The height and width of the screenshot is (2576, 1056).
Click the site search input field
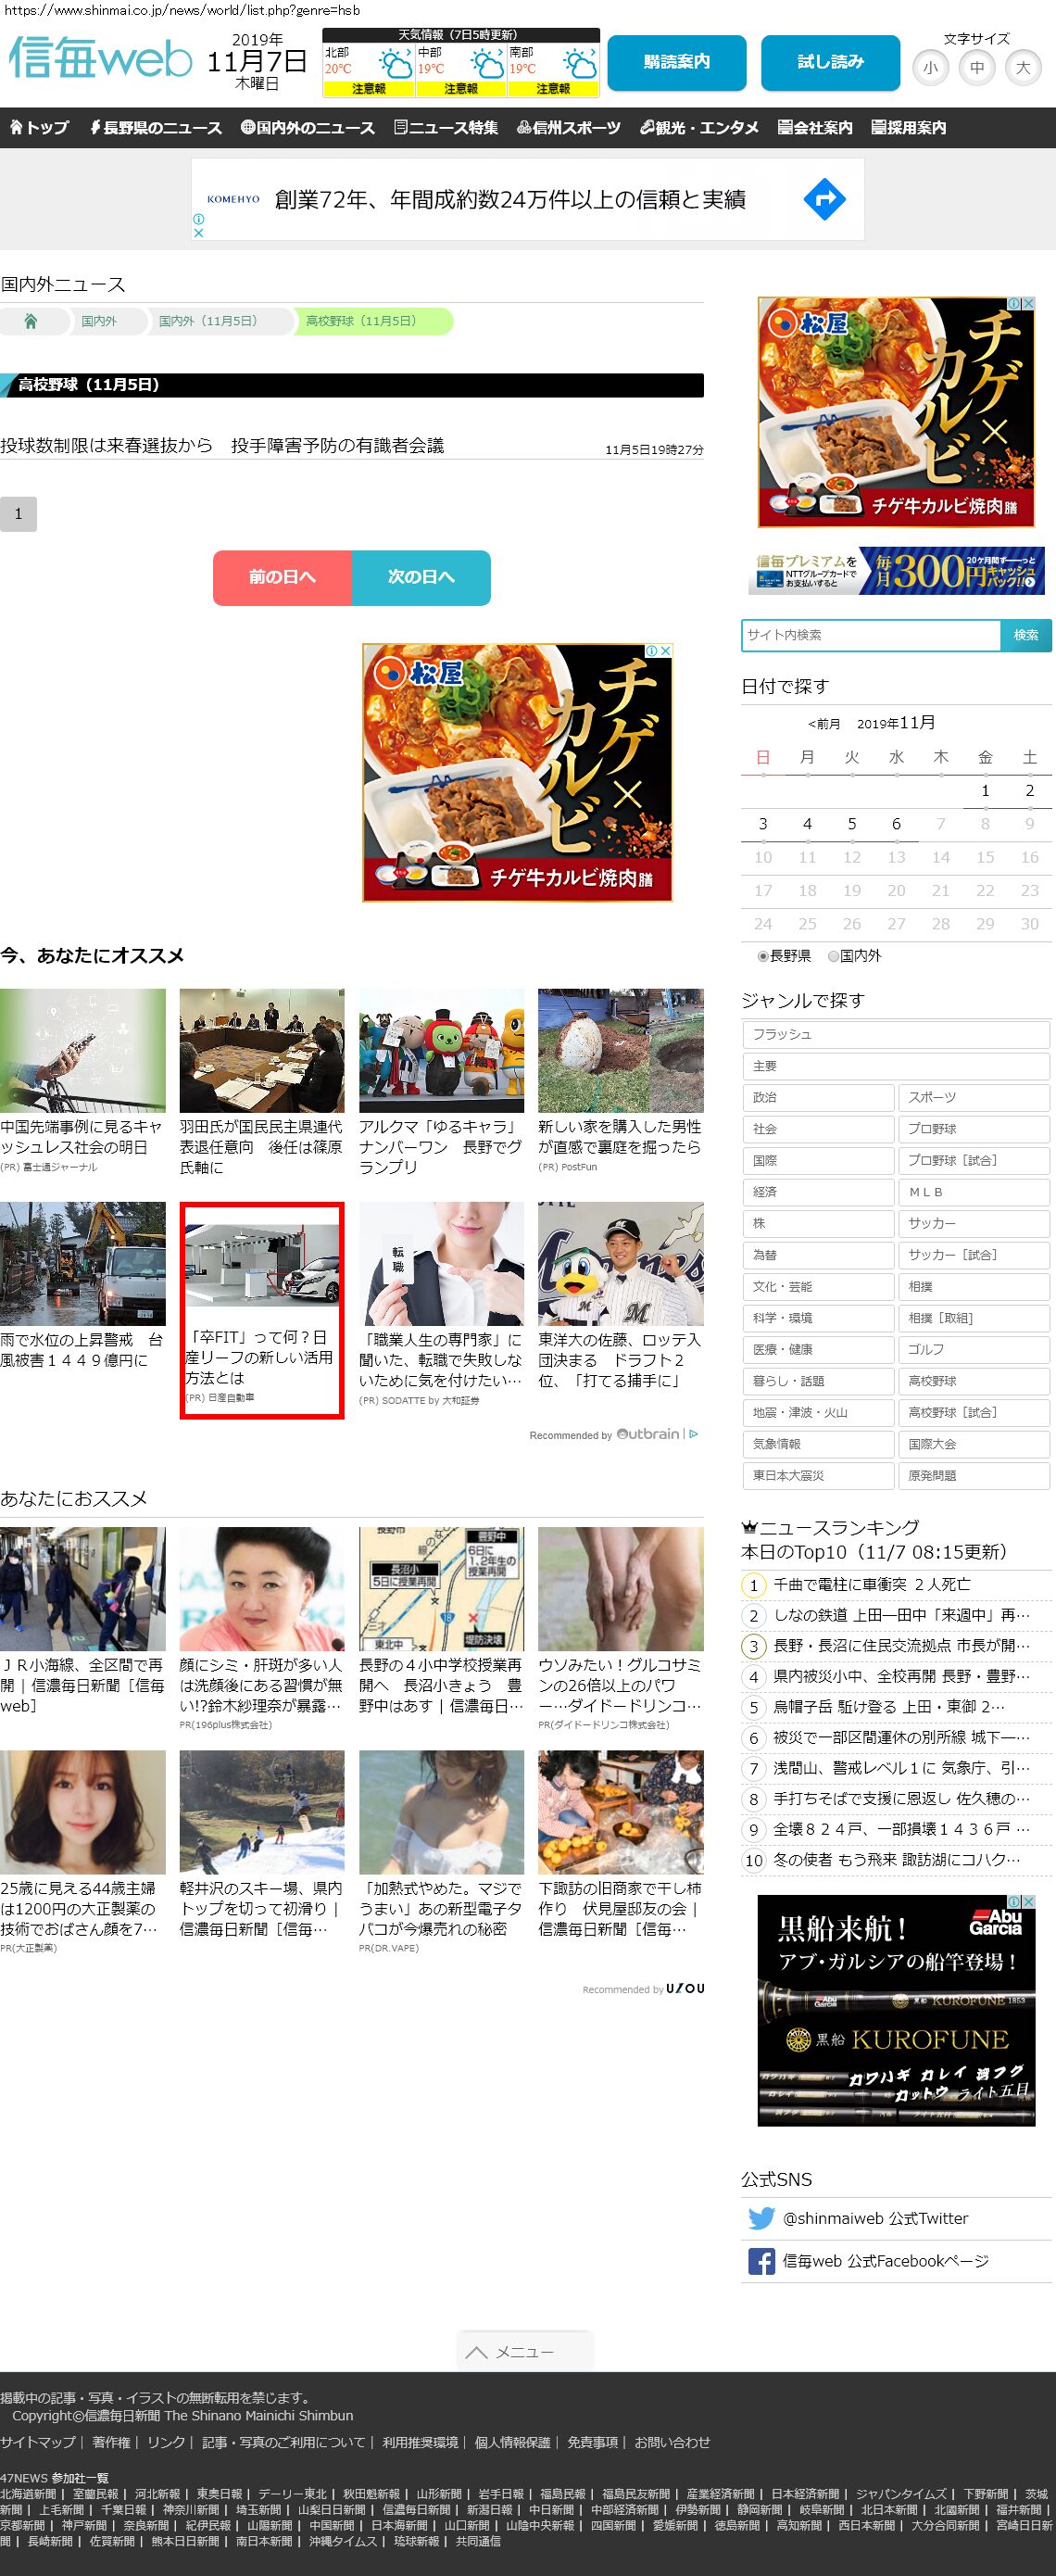[870, 635]
